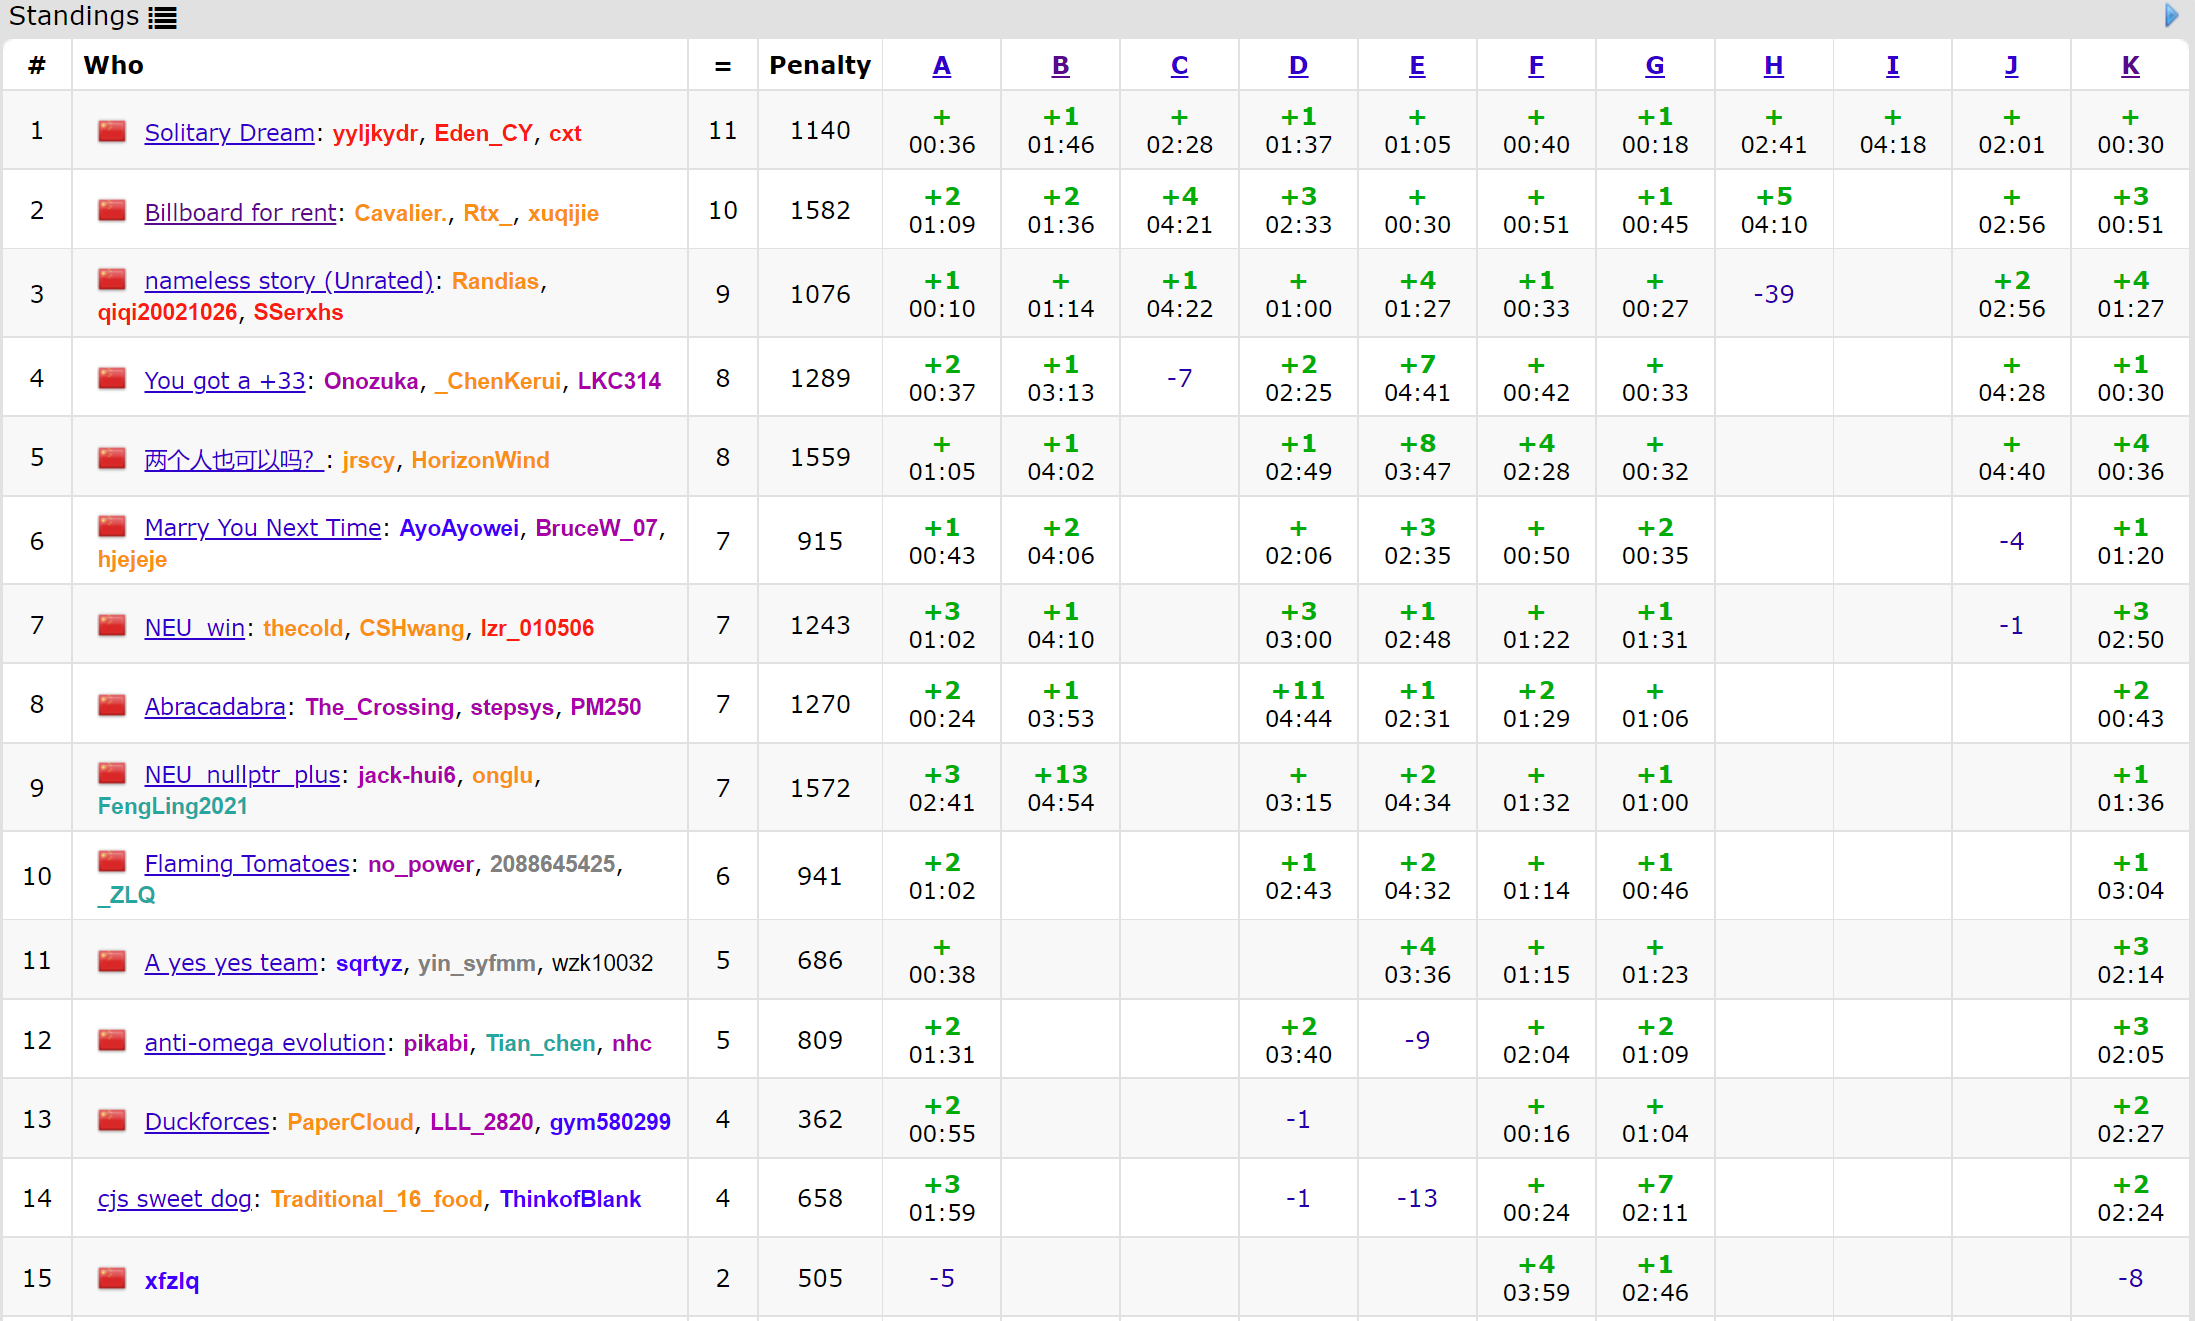This screenshot has height=1321, width=2195.
Task: Click the -39 cell for problem H
Action: pos(1773,294)
